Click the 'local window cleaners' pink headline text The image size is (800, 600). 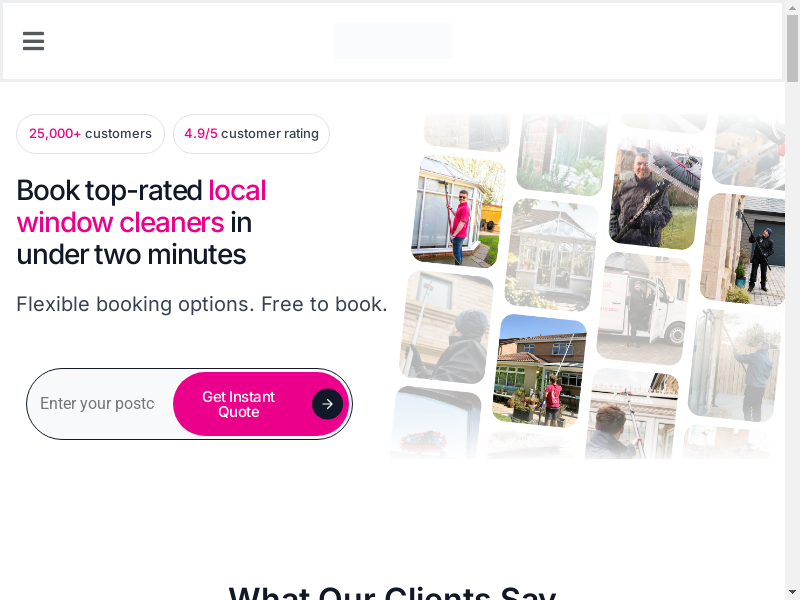click(x=141, y=207)
